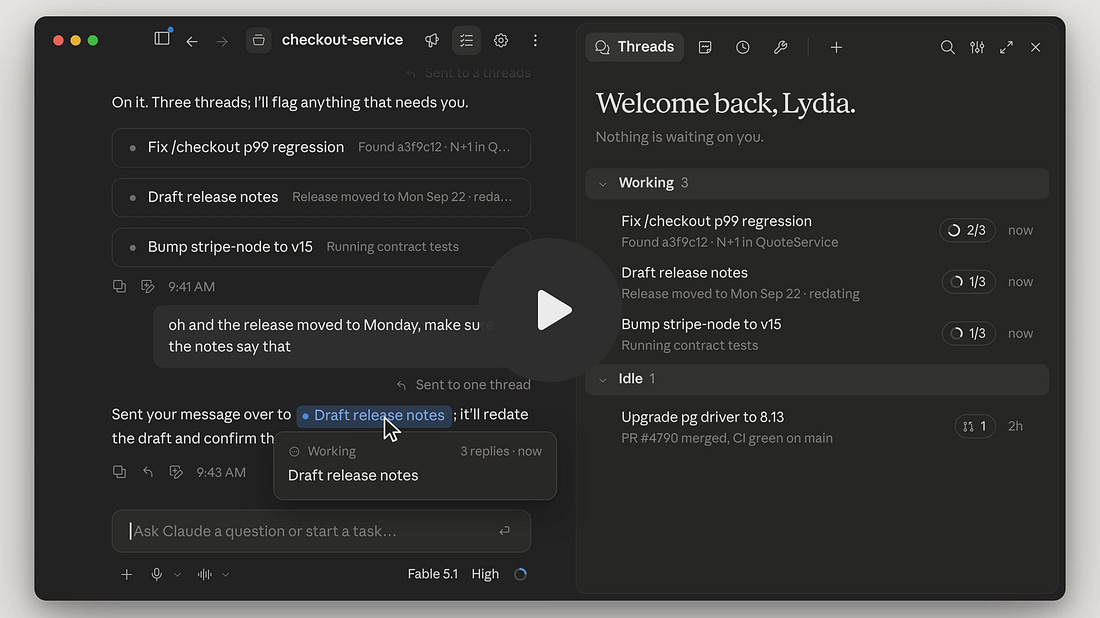Open the panel tab next to Threads

coord(705,47)
